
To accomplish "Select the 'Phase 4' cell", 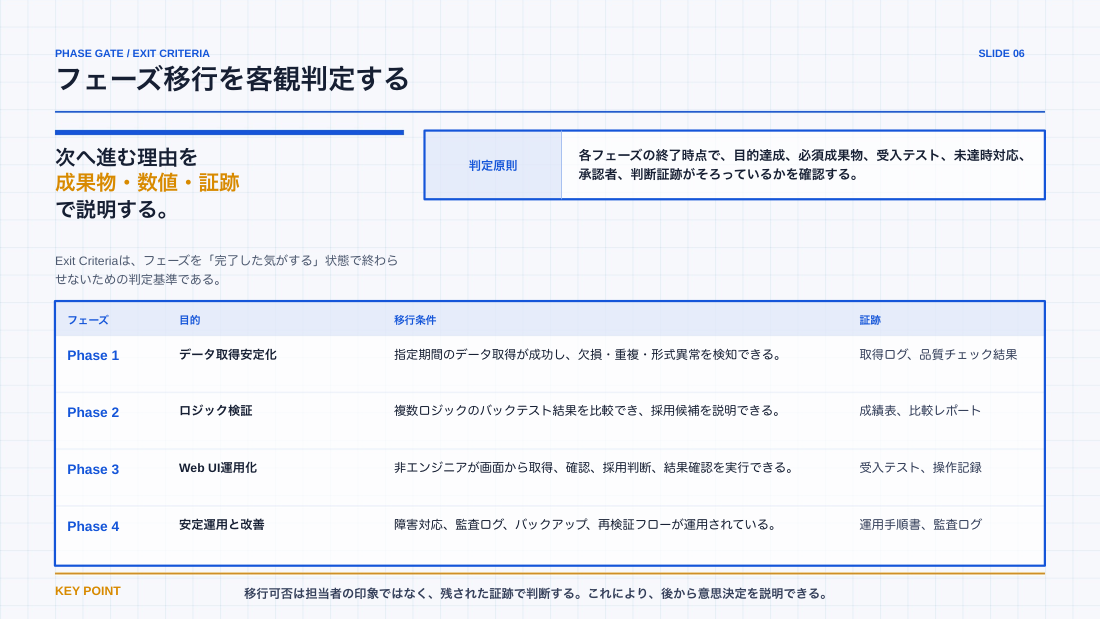I will pyautogui.click(x=93, y=526).
